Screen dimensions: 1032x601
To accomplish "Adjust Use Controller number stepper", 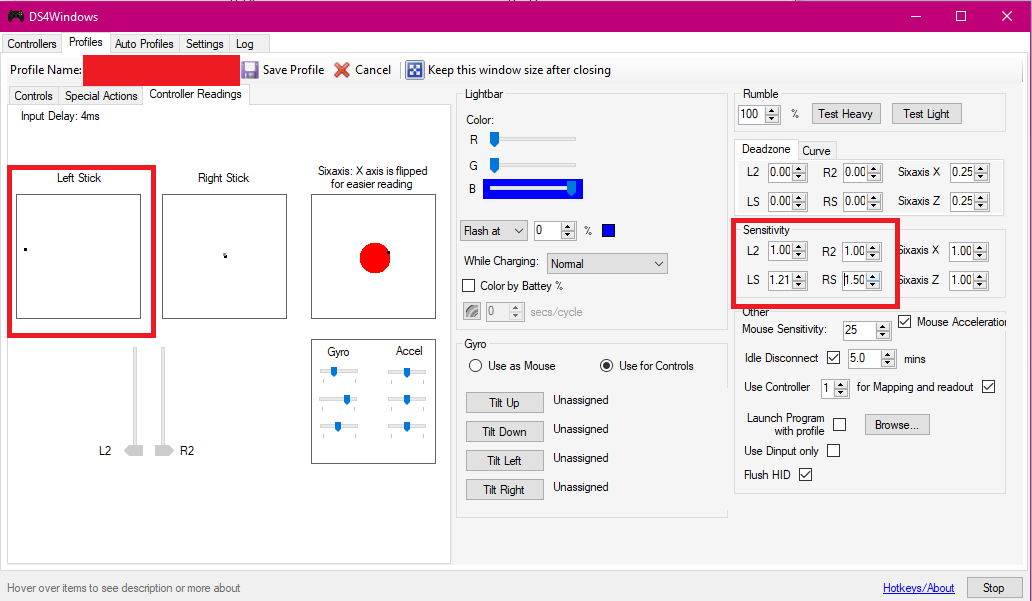I will click(x=840, y=388).
